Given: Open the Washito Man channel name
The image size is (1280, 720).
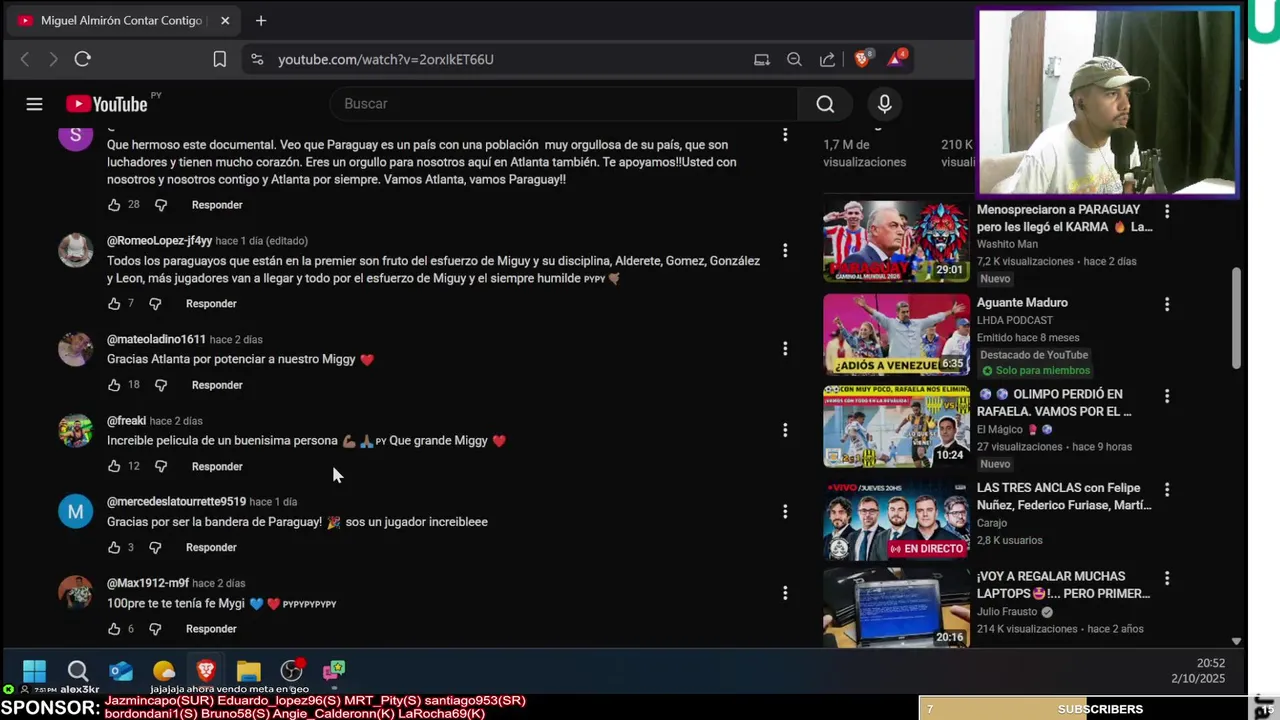Looking at the screenshot, I should pos(1007,244).
